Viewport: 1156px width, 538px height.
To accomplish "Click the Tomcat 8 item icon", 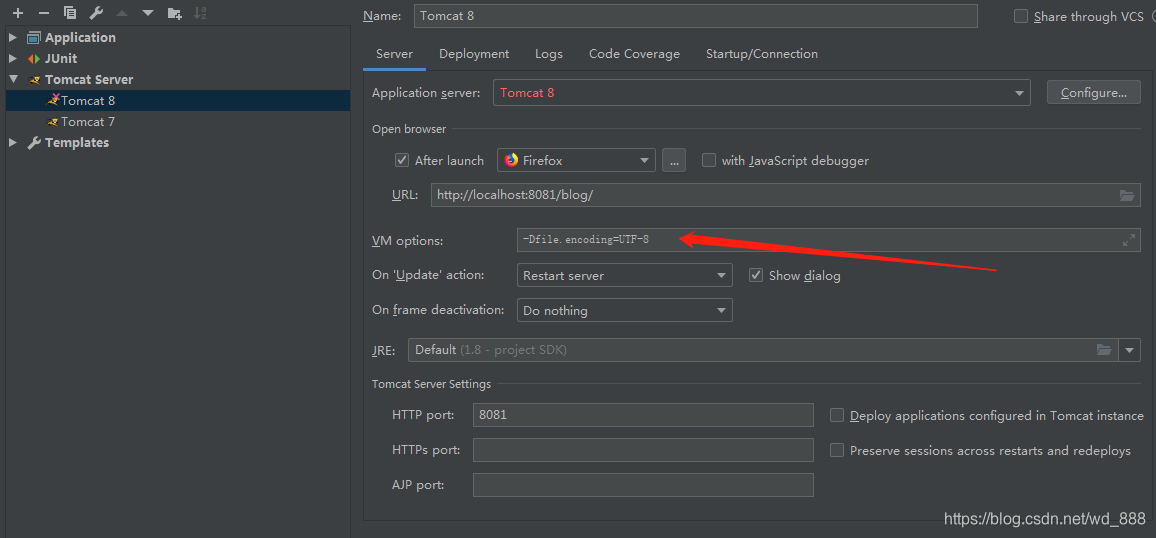I will coord(52,100).
